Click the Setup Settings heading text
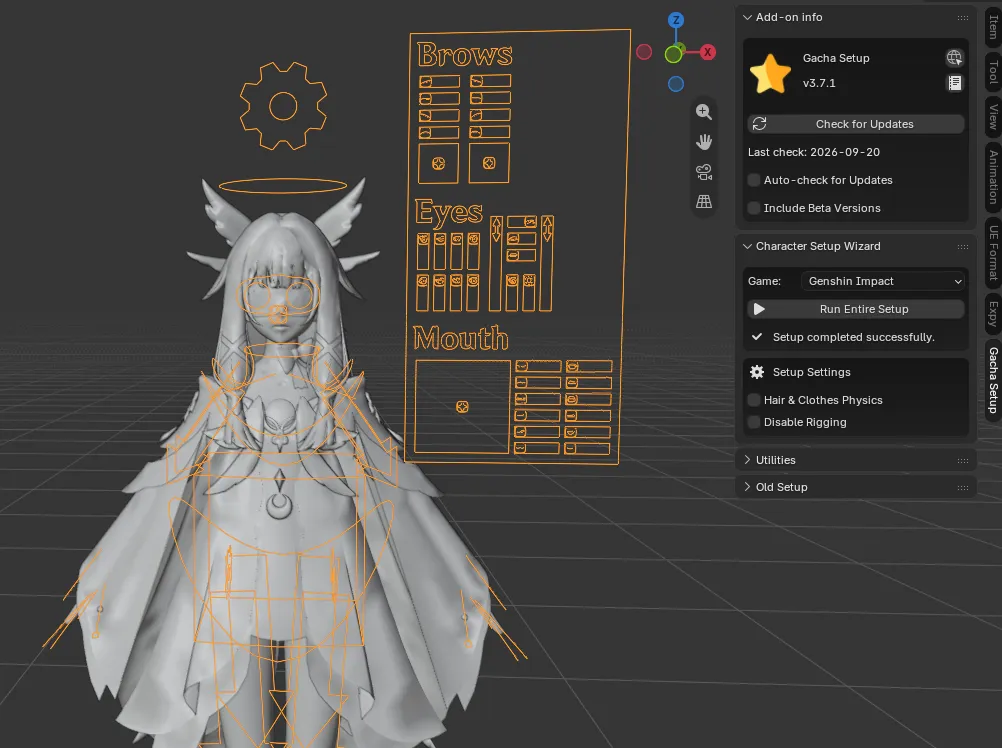Image resolution: width=1002 pixels, height=748 pixels. pyautogui.click(x=812, y=372)
